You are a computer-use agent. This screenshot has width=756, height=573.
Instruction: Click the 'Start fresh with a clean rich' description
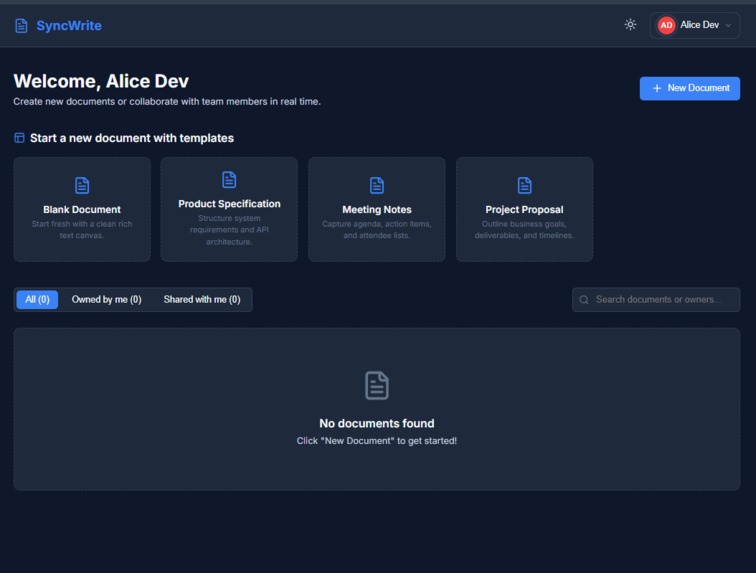point(82,230)
